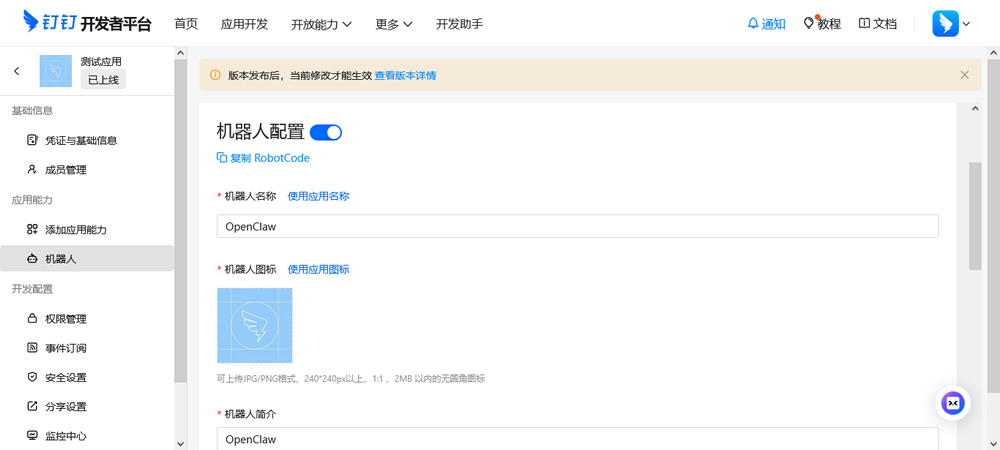Expand the 开放能力 dropdown menu
1000x450 pixels.
[x=321, y=24]
